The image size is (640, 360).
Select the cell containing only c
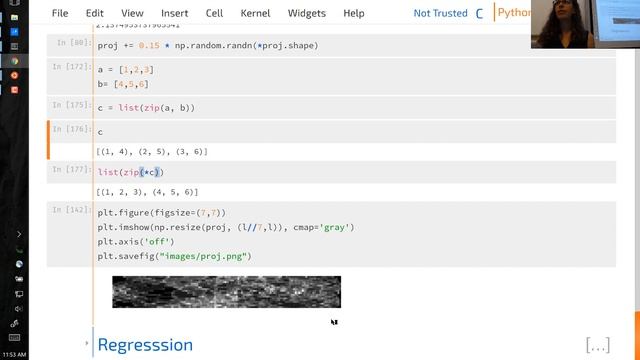(x=331, y=132)
